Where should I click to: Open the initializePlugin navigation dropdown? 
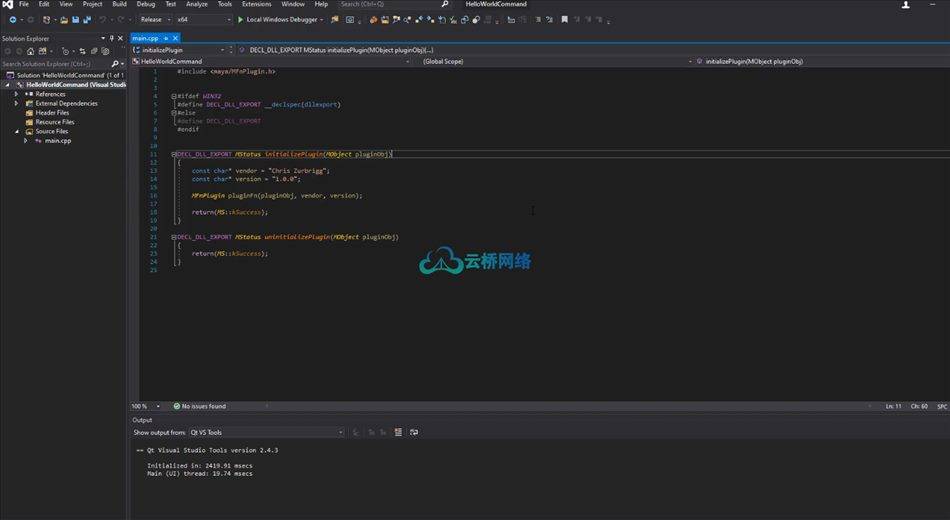pos(222,50)
